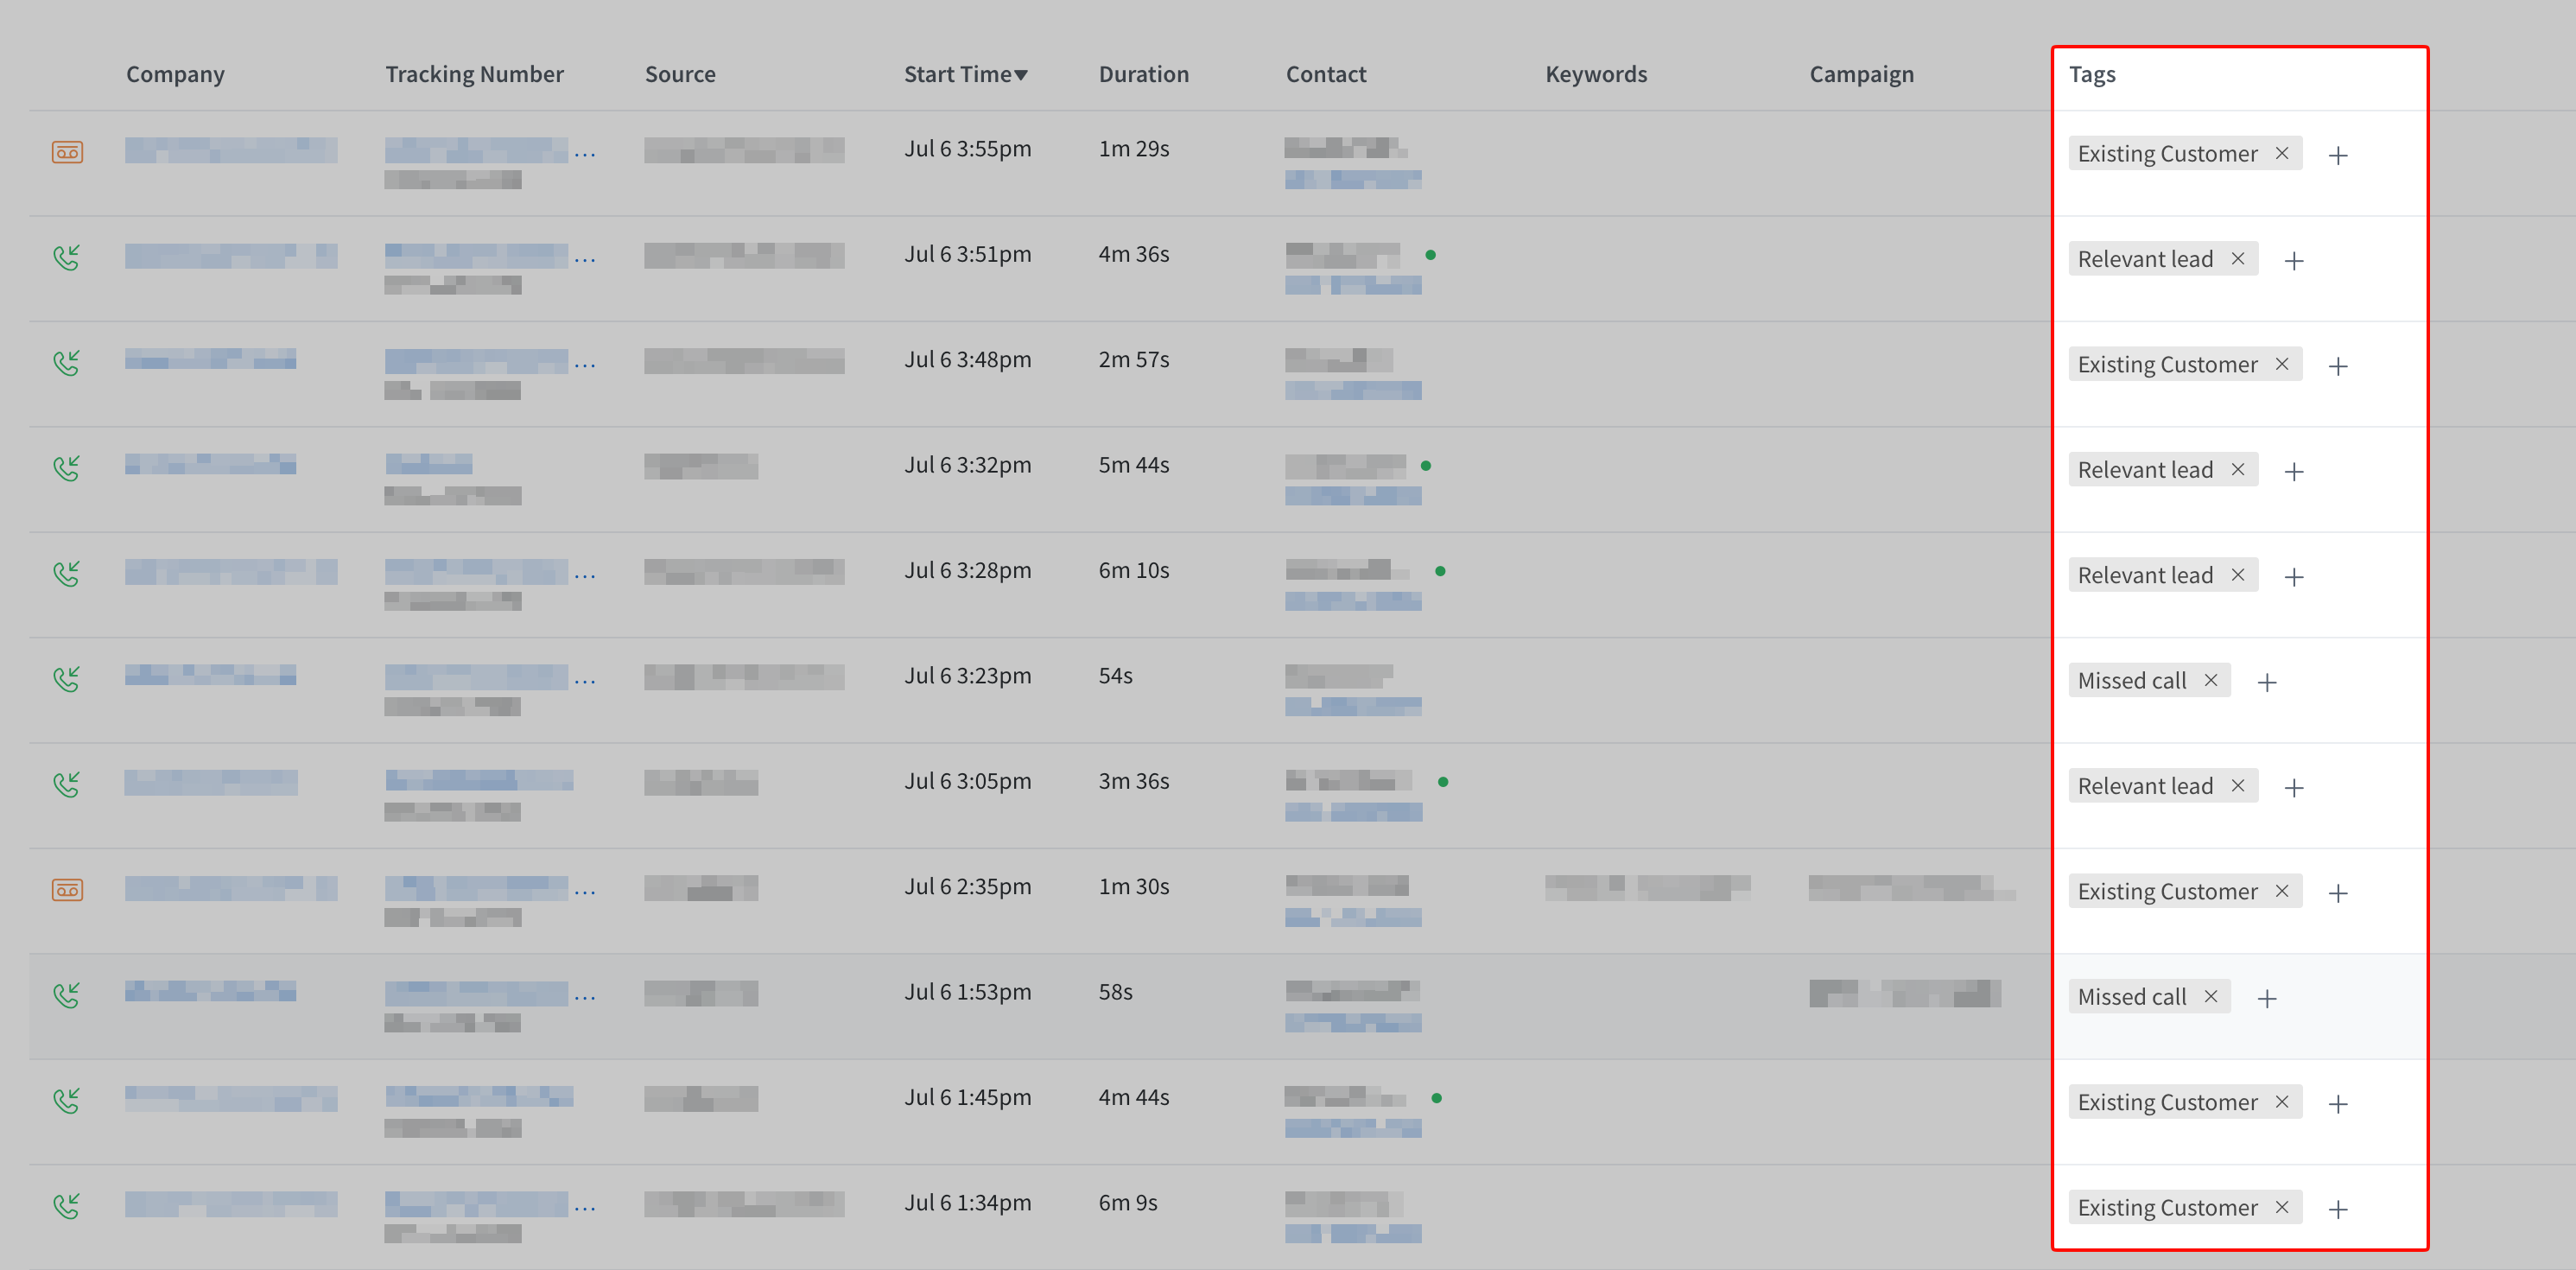Remove Relevant lead tag on 3:51pm call
The image size is (2576, 1270).
click(2238, 259)
